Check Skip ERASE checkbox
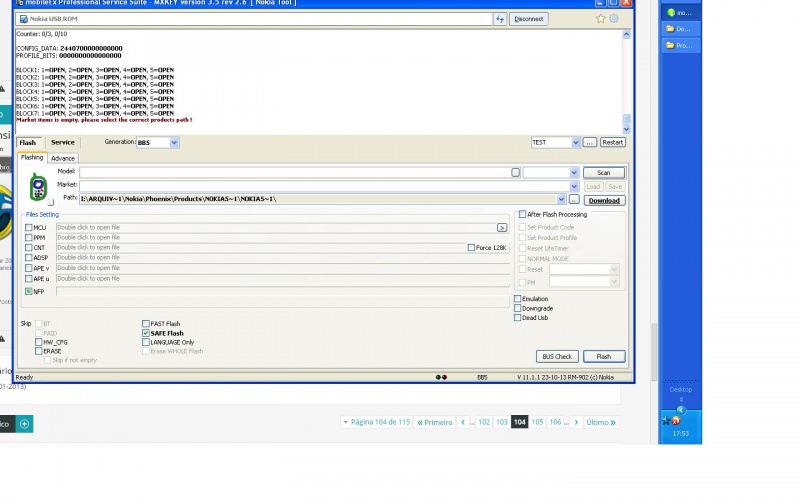This screenshot has height=500, width=800. pos(39,351)
